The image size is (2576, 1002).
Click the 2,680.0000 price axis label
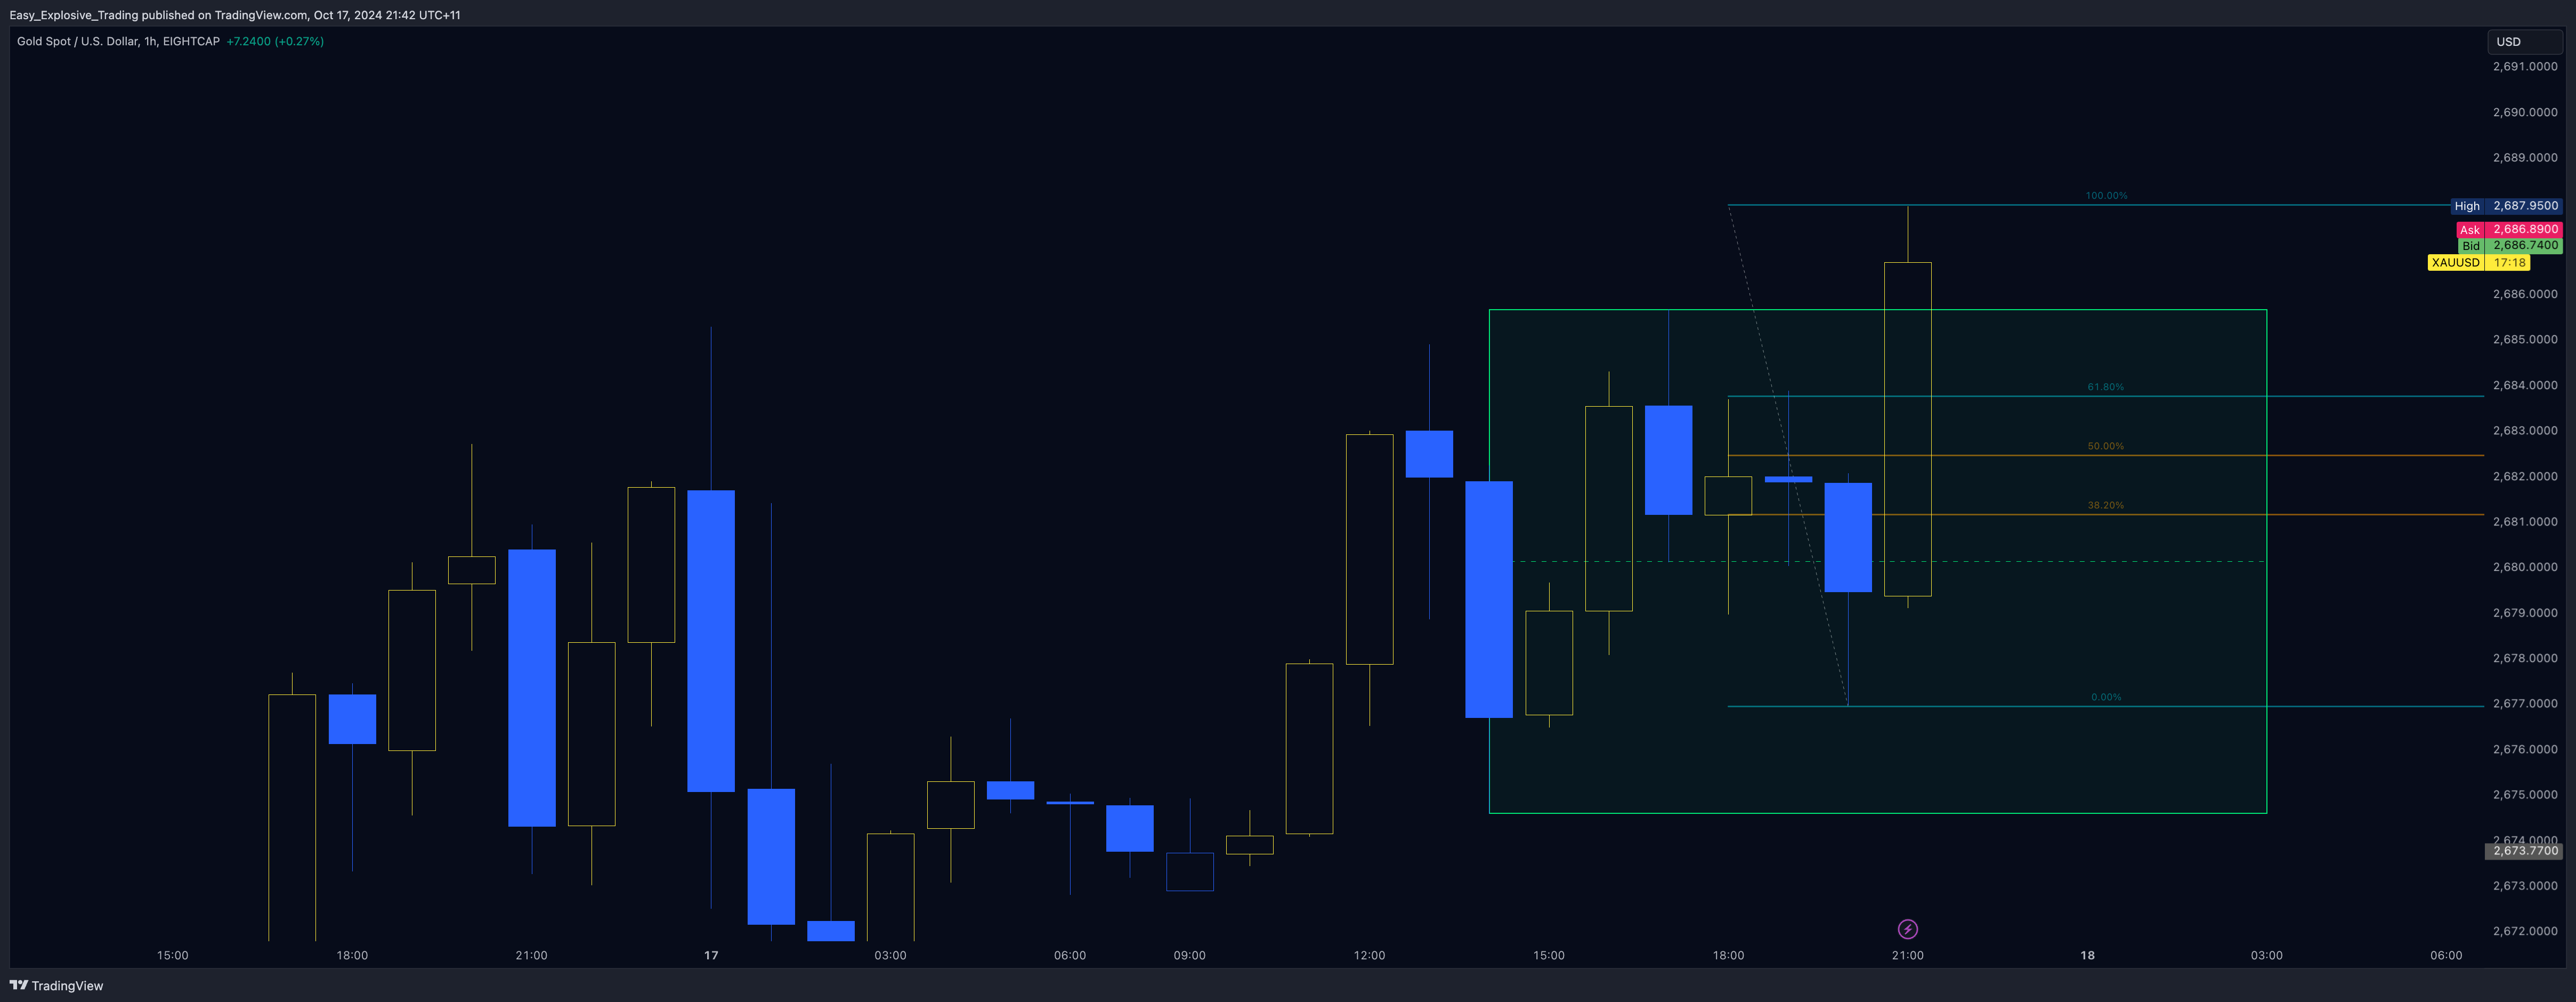pyautogui.click(x=2525, y=567)
